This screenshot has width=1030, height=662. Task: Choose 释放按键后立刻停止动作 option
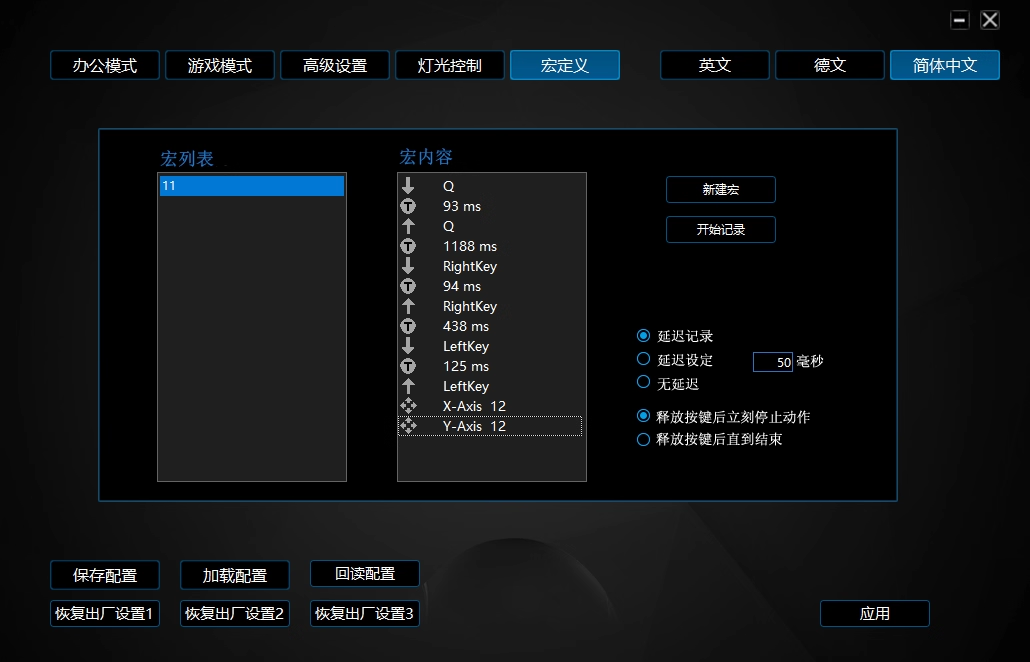(643, 416)
